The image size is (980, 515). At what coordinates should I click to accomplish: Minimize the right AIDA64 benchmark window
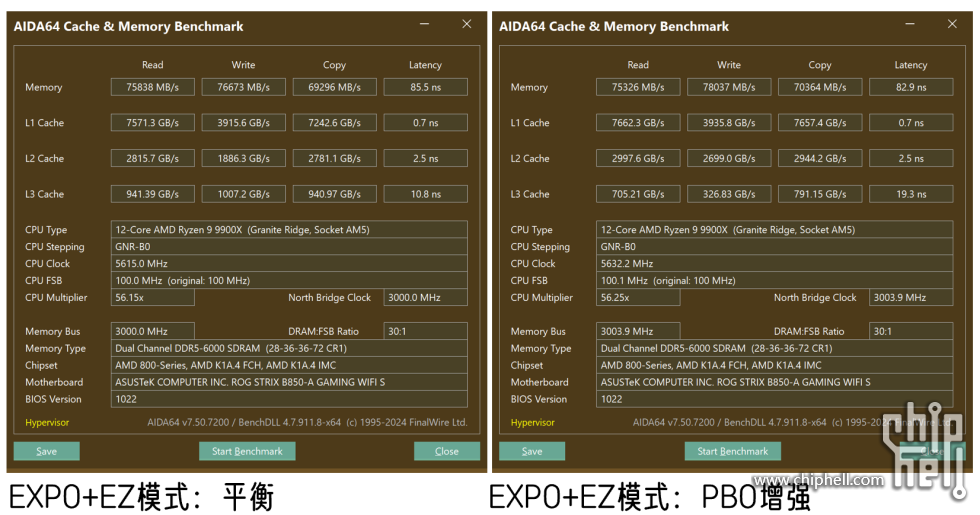point(910,24)
